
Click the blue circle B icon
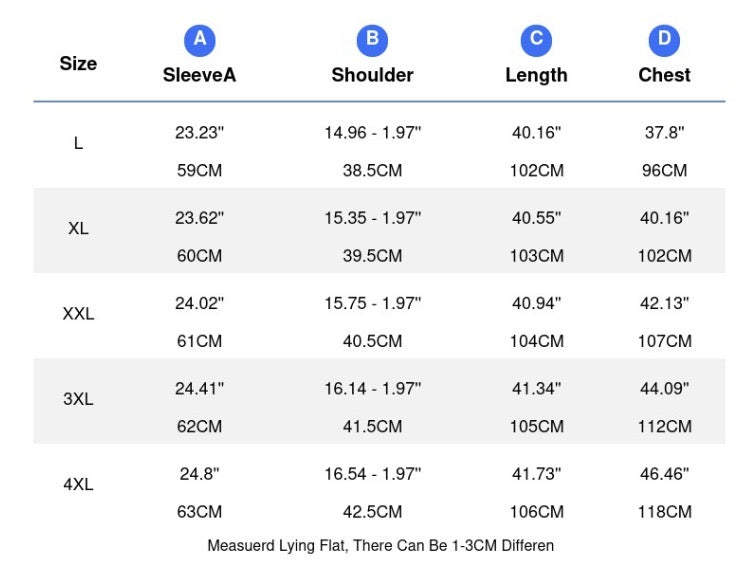click(372, 40)
